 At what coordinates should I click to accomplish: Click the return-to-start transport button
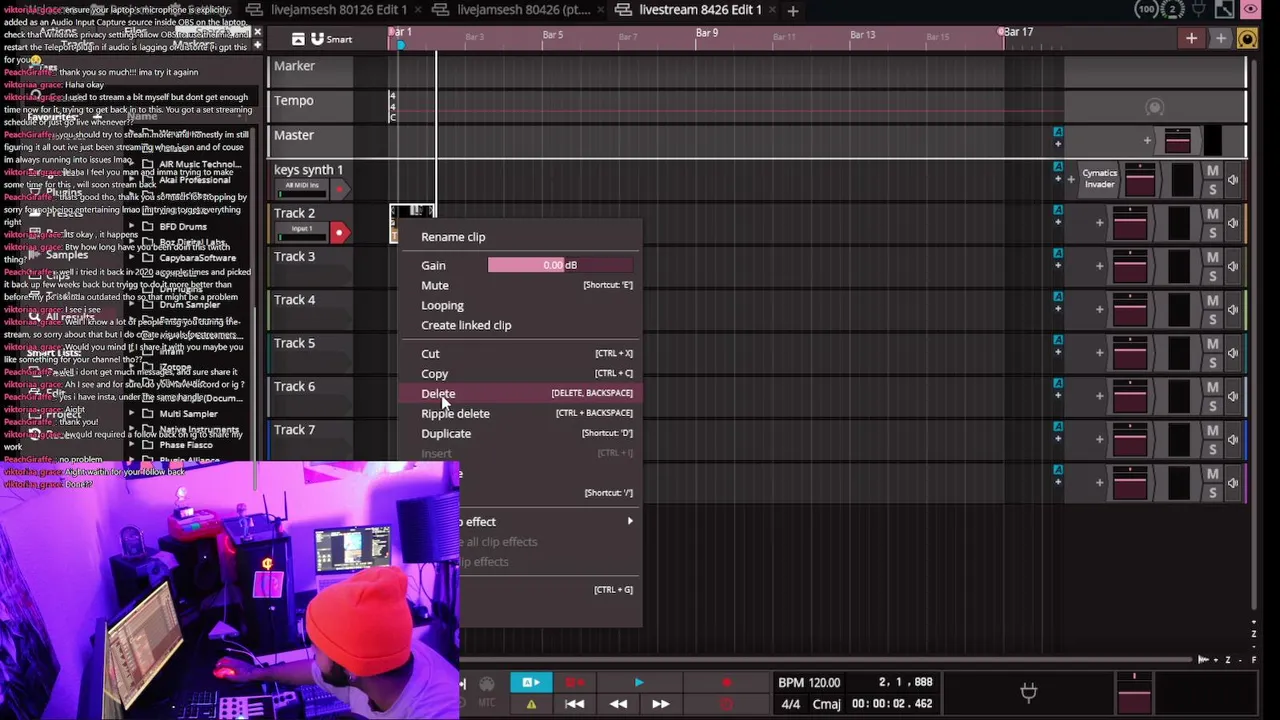coord(575,704)
